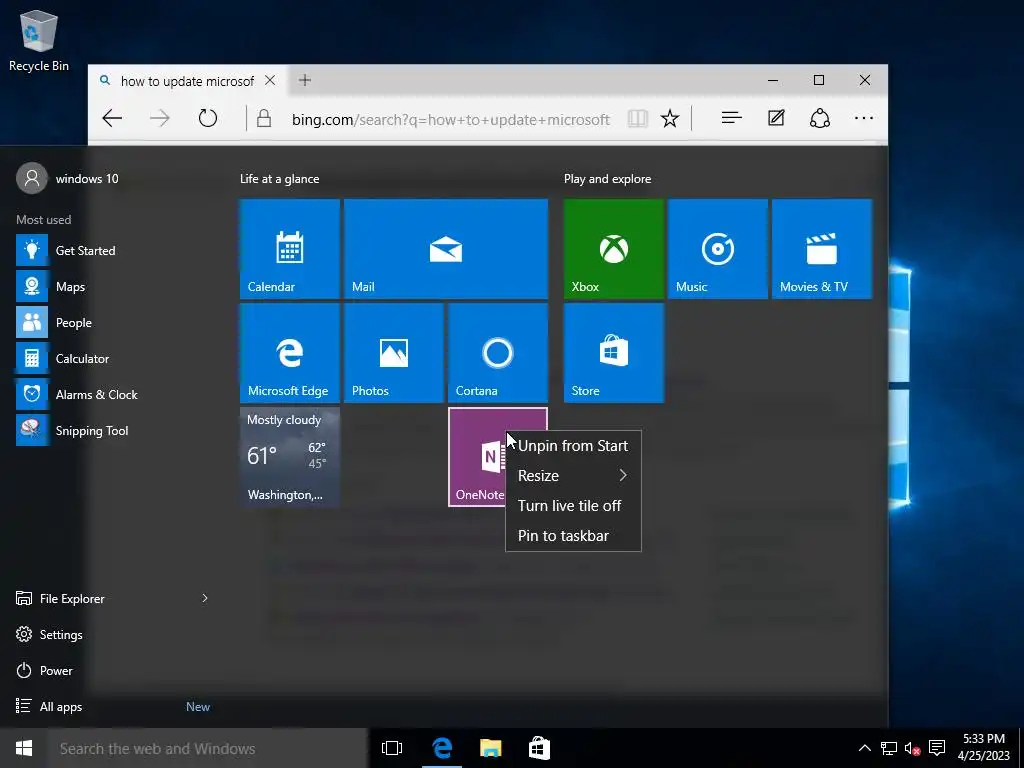The height and width of the screenshot is (768, 1024).
Task: Open the muted volume tray icon
Action: [x=912, y=748]
